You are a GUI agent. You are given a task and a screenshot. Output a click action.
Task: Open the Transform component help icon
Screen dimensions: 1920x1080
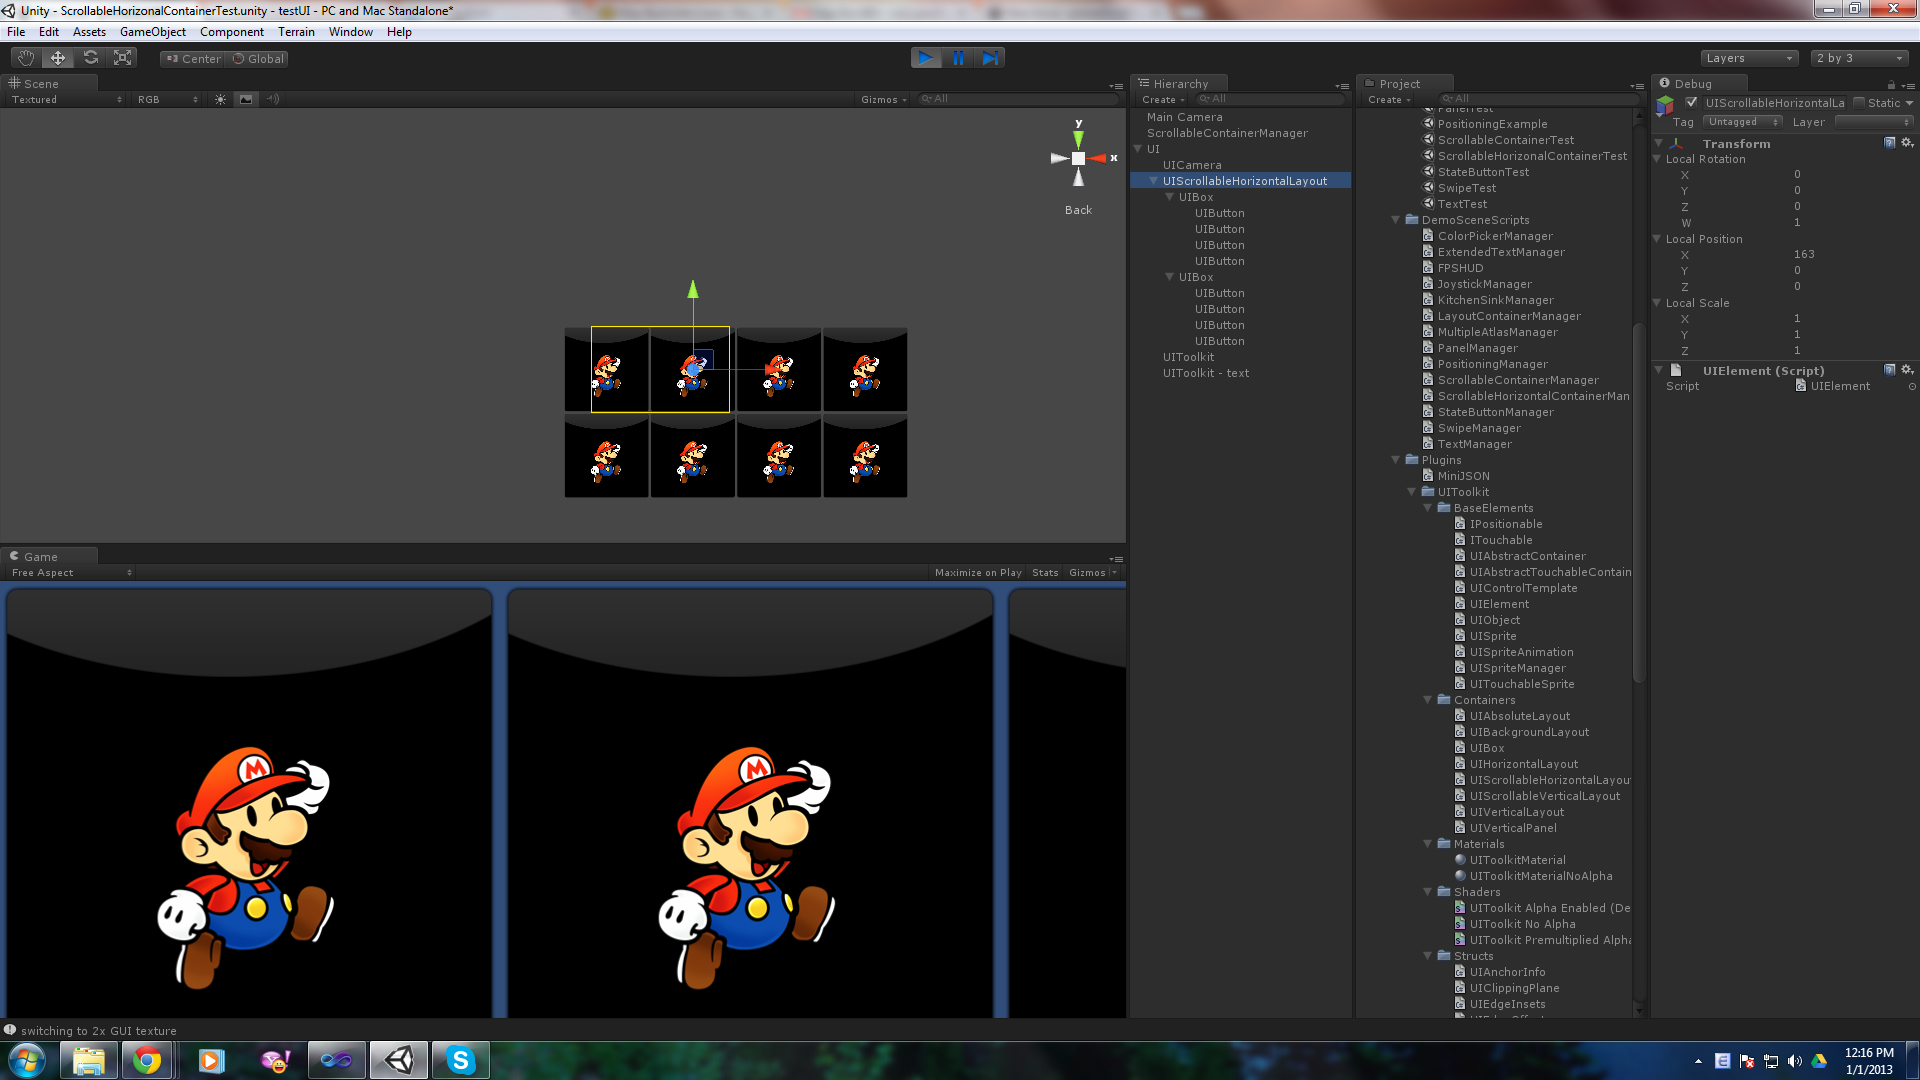[x=1890, y=143]
